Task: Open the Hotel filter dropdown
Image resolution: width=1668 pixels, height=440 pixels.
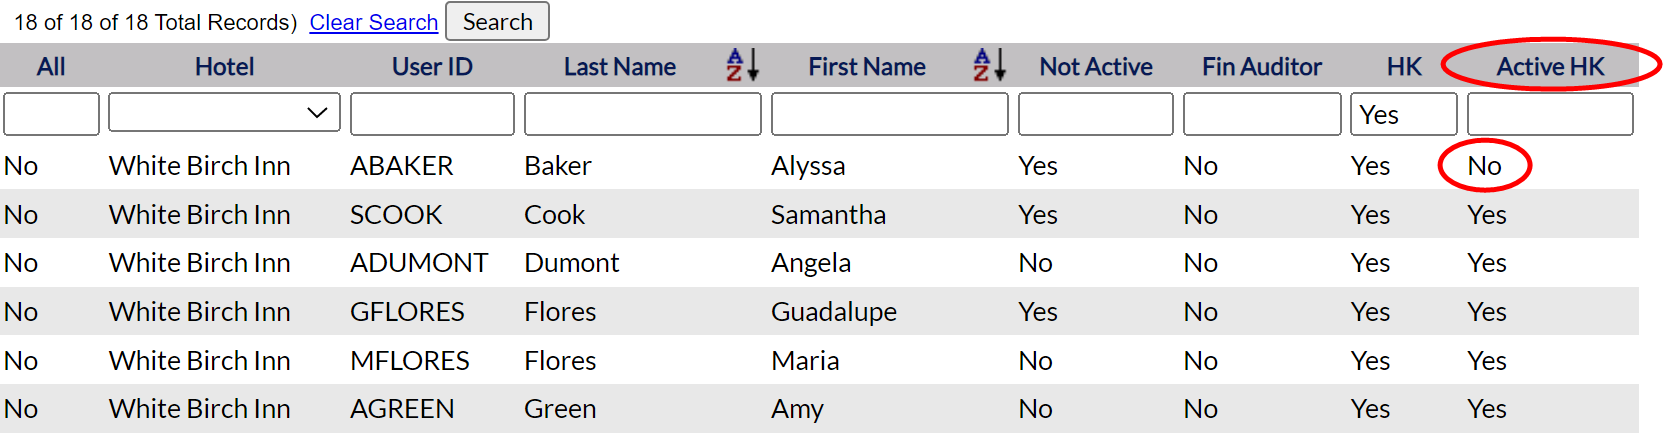Action: 224,113
